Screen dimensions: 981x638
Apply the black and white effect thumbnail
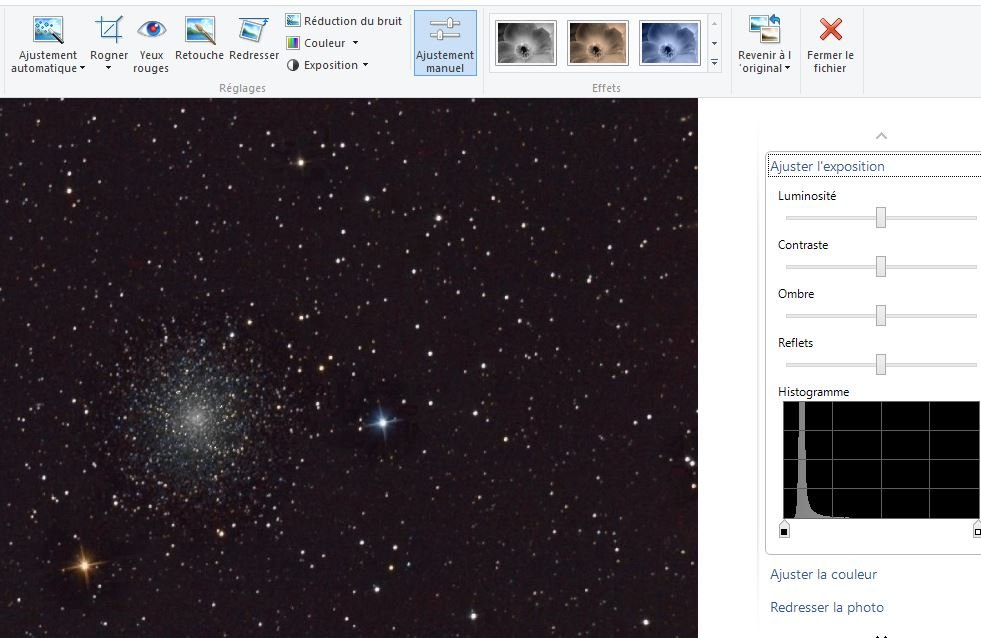click(x=526, y=43)
